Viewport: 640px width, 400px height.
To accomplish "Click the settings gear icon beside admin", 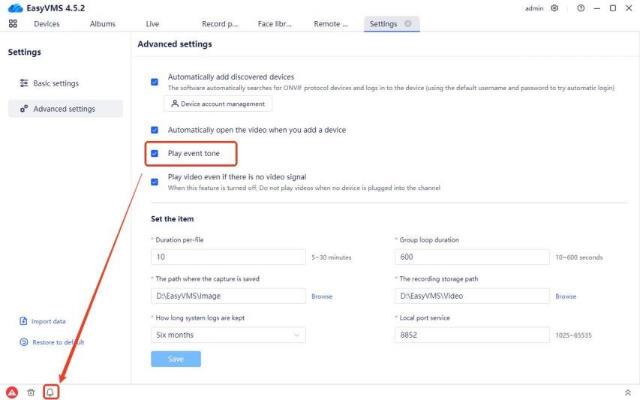I will coord(555,8).
